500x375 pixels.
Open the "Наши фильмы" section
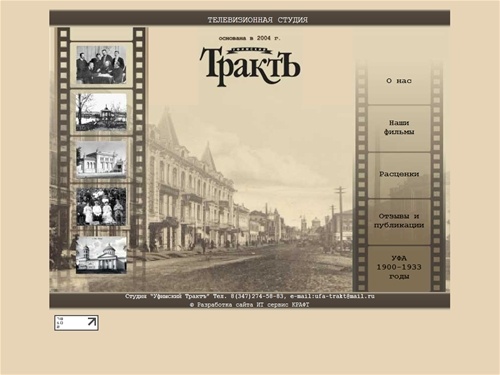click(x=399, y=127)
